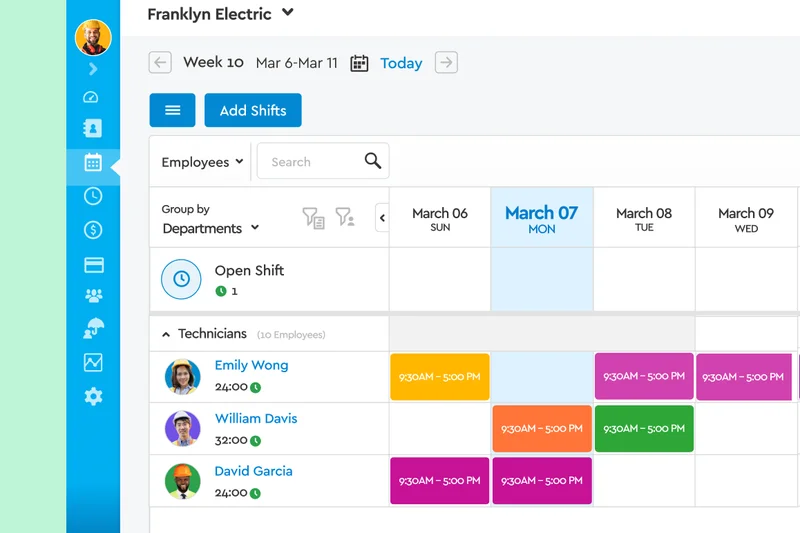Screen dimensions: 800x533
Task: Open the hamburger menu button
Action: (172, 110)
